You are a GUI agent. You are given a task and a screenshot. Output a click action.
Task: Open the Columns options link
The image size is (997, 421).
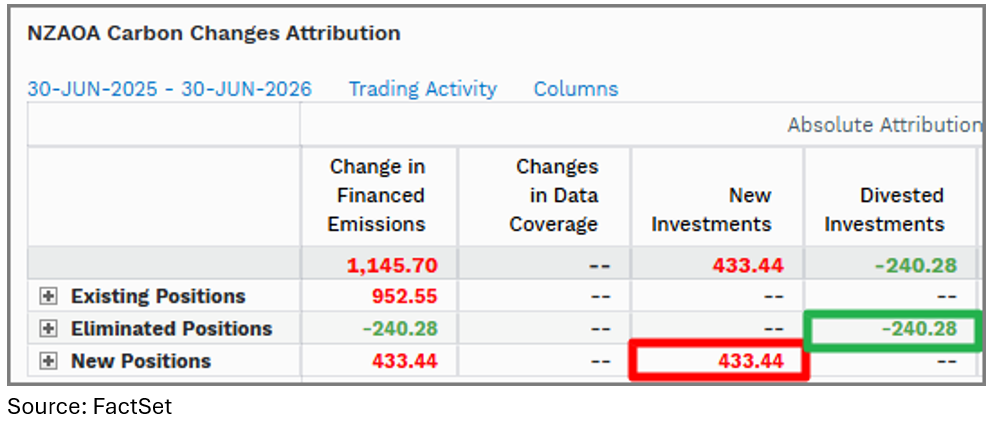575,89
